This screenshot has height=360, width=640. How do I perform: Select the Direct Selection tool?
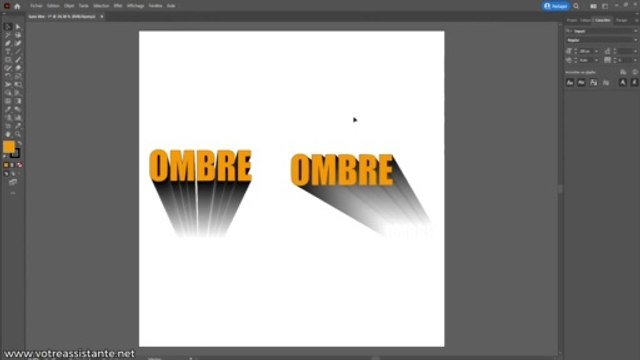point(18,27)
